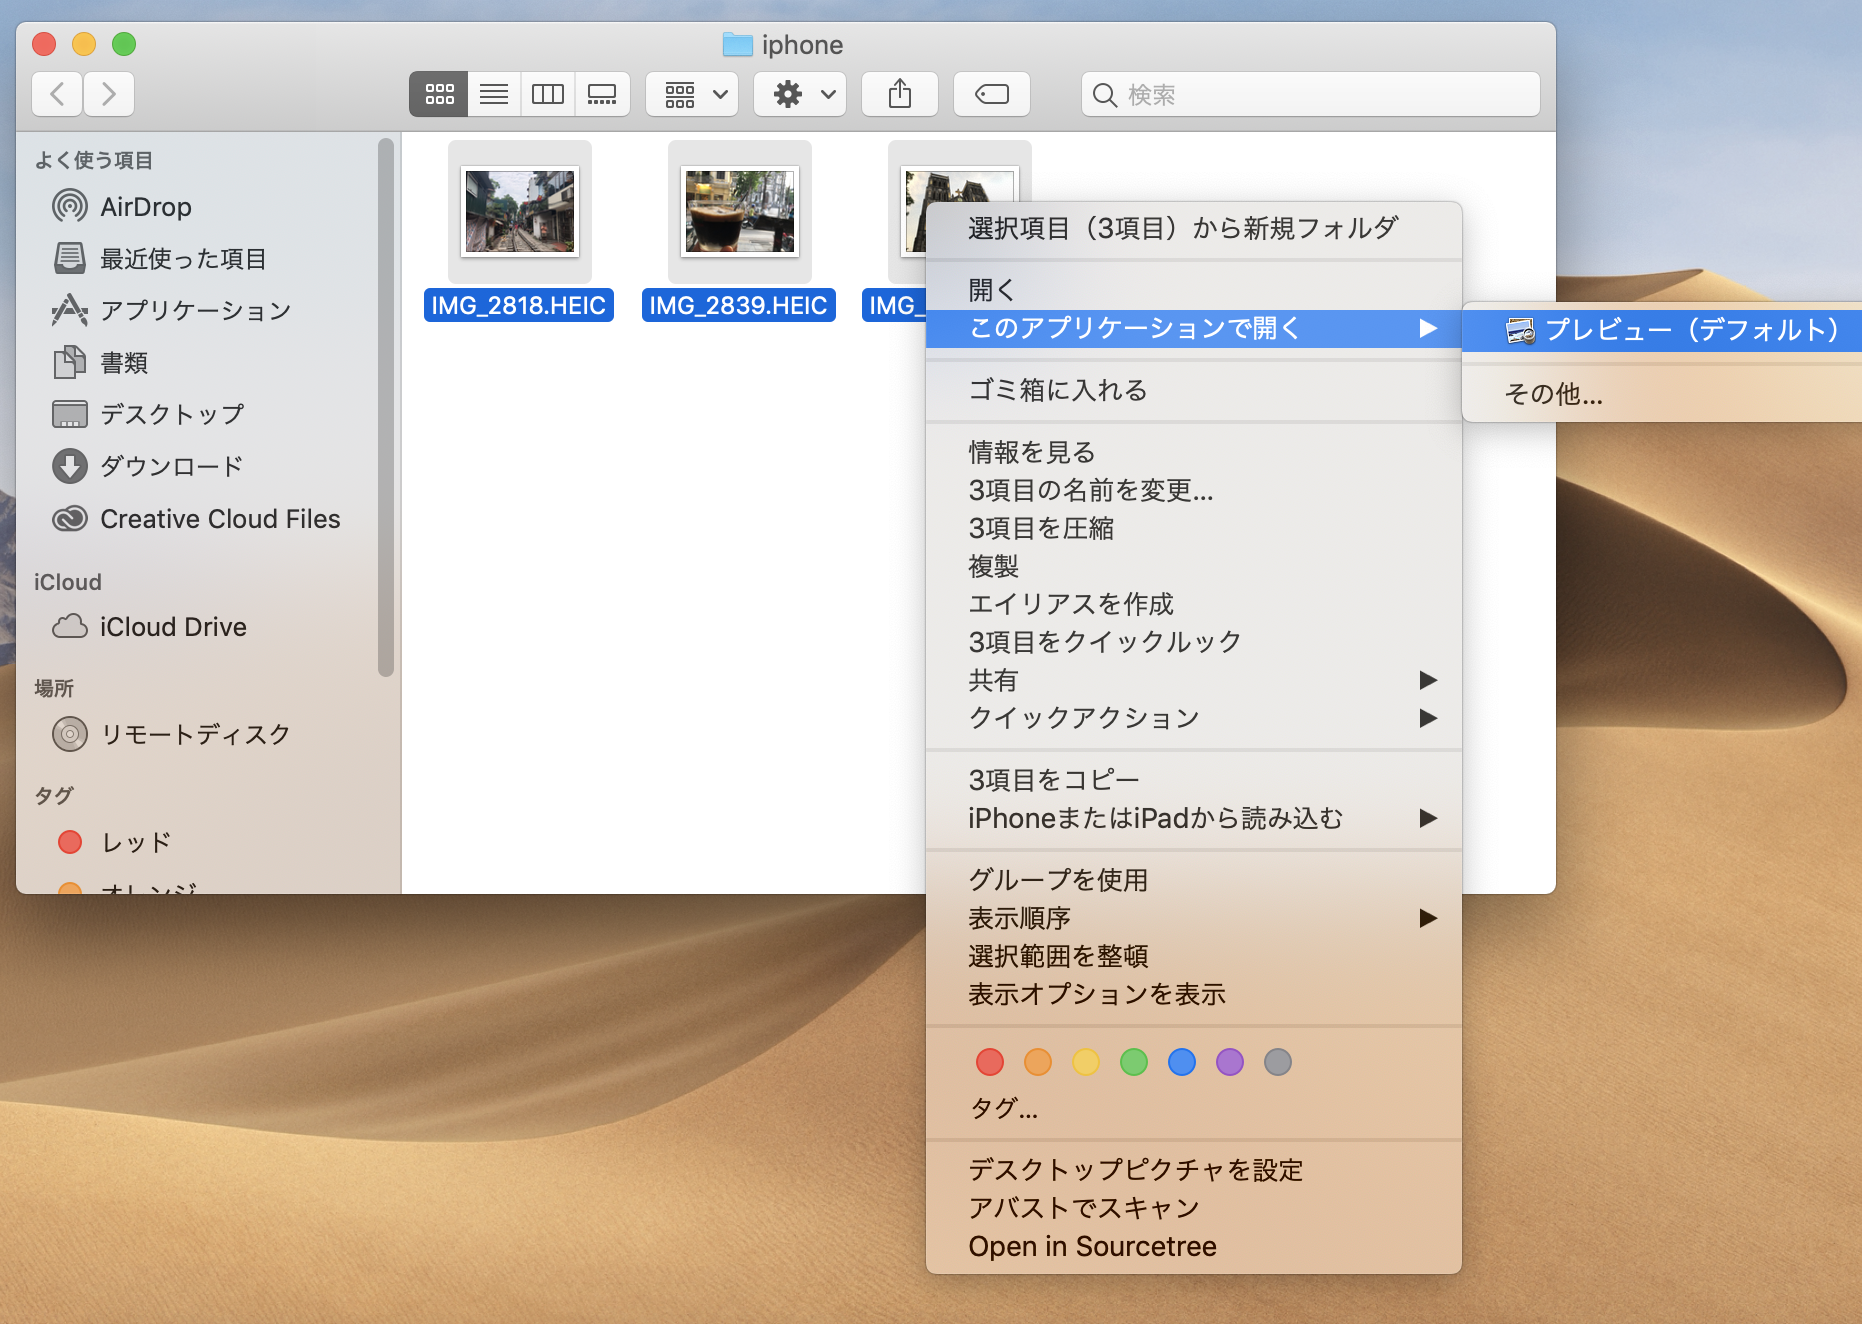Apply the gray tag color dot
This screenshot has width=1862, height=1324.
[x=1278, y=1062]
